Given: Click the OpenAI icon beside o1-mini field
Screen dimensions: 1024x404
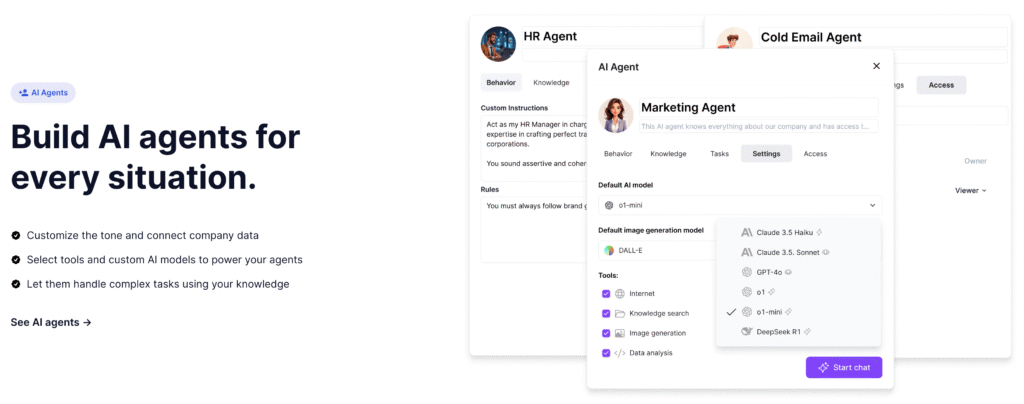Looking at the screenshot, I should [x=609, y=205].
